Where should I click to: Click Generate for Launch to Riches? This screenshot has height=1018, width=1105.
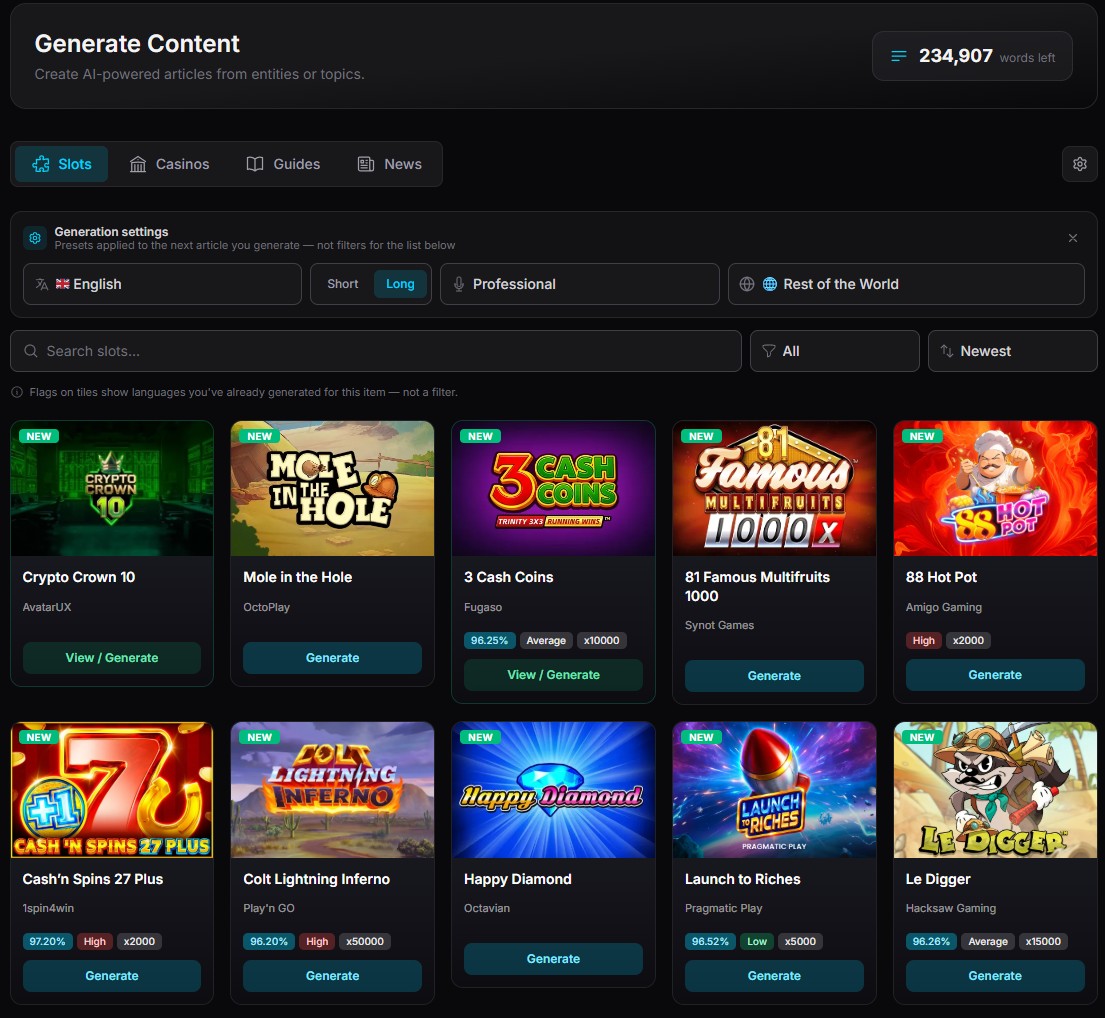pyautogui.click(x=774, y=976)
